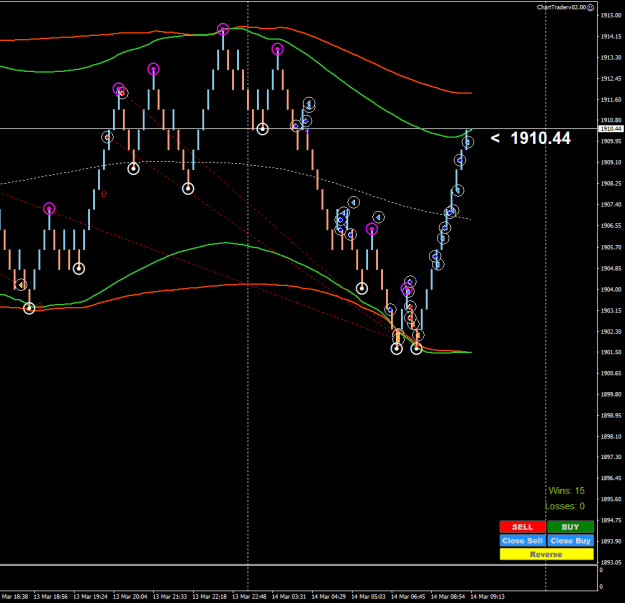625x603 pixels.
Task: Click the 1908.25 price axis label
Action: [611, 183]
